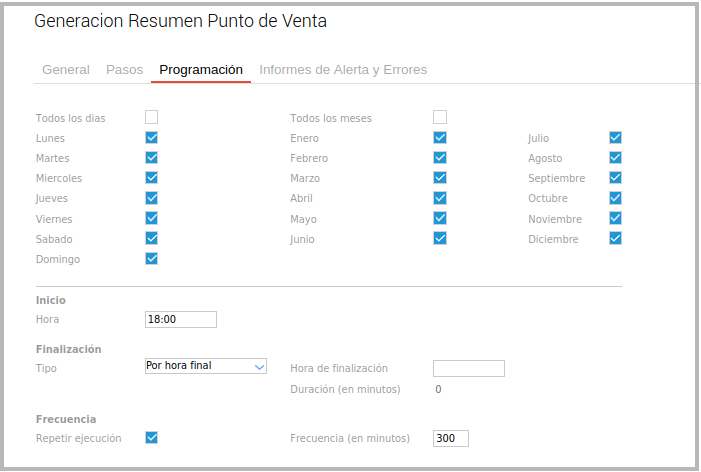Disable the Domingo checkbox

pos(152,259)
